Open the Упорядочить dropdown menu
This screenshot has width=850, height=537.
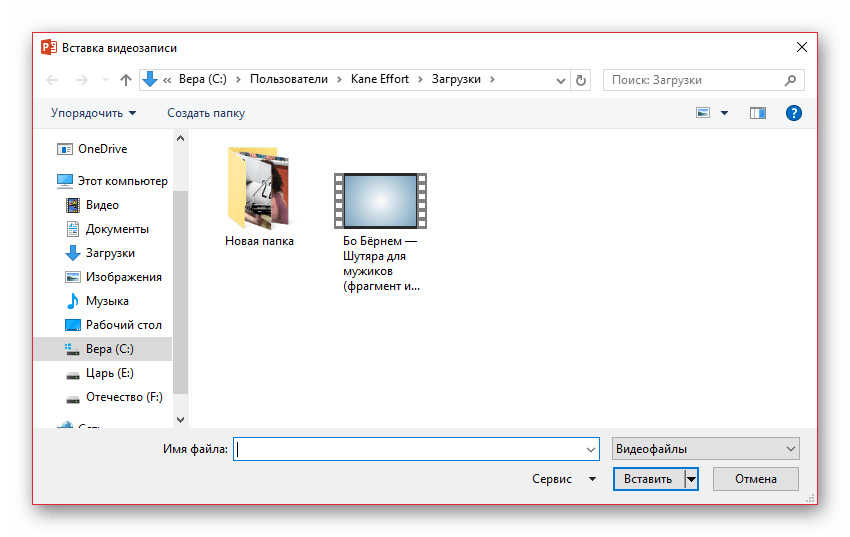[93, 114]
